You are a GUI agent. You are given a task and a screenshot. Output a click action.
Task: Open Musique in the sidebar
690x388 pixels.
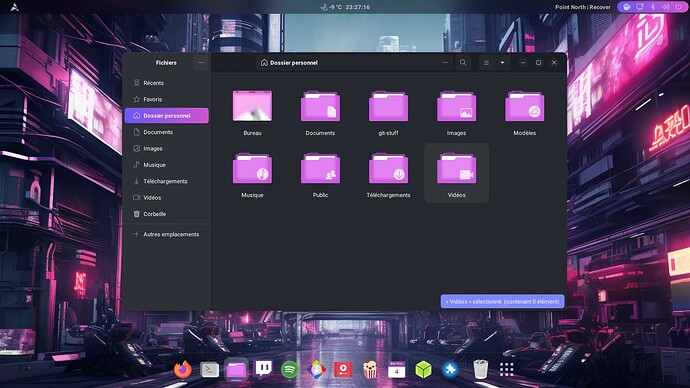(x=166, y=165)
